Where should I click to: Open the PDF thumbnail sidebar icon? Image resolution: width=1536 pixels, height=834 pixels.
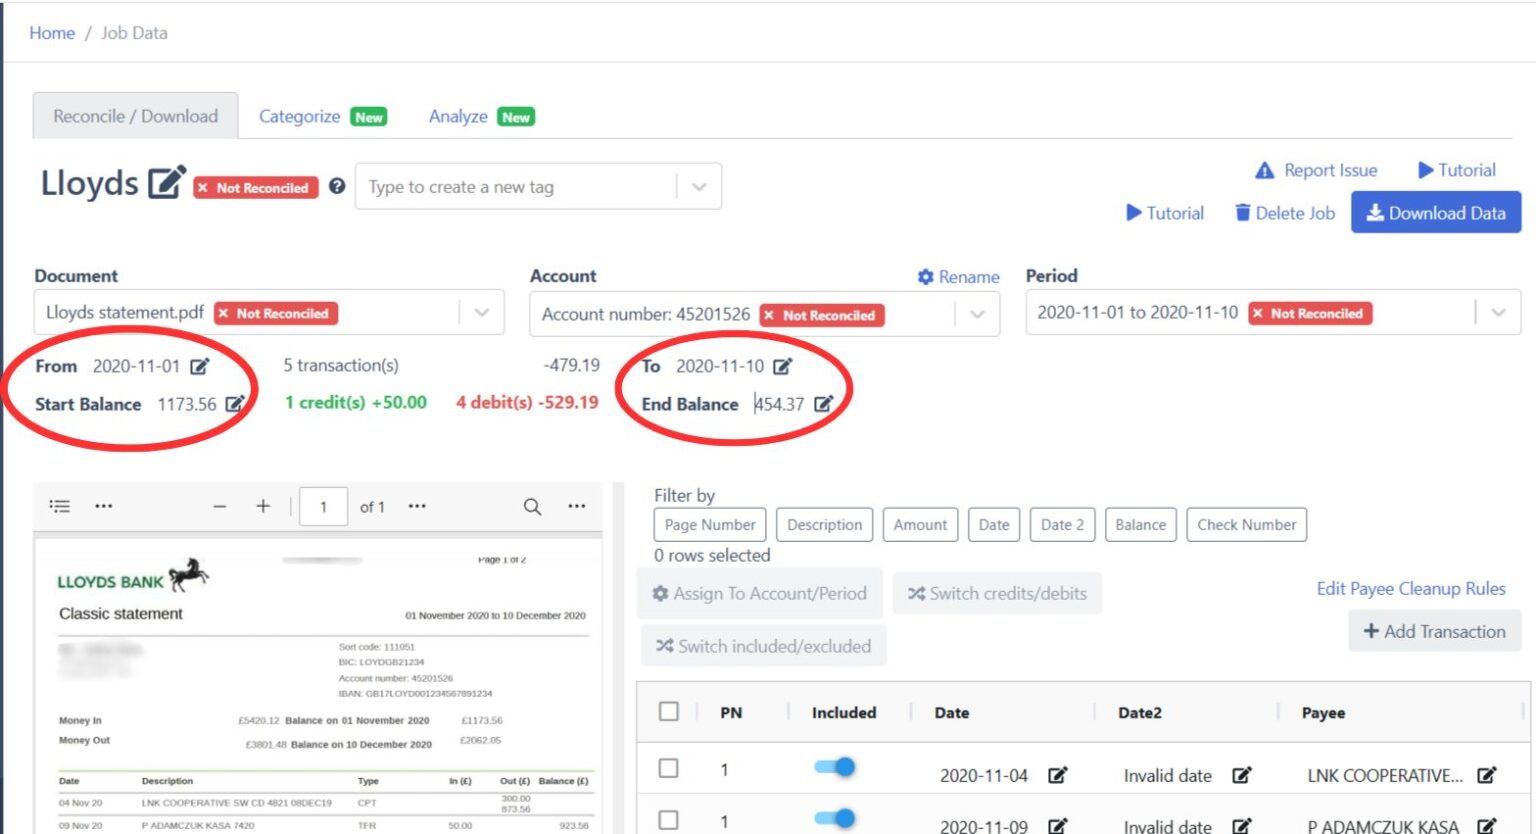coord(60,506)
